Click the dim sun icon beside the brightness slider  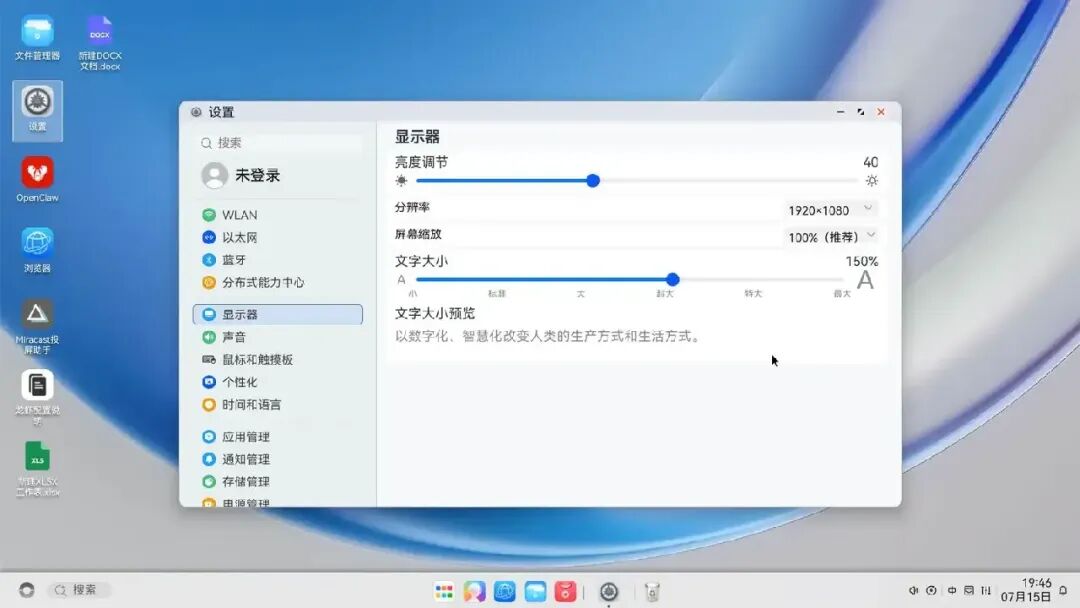pyautogui.click(x=402, y=180)
